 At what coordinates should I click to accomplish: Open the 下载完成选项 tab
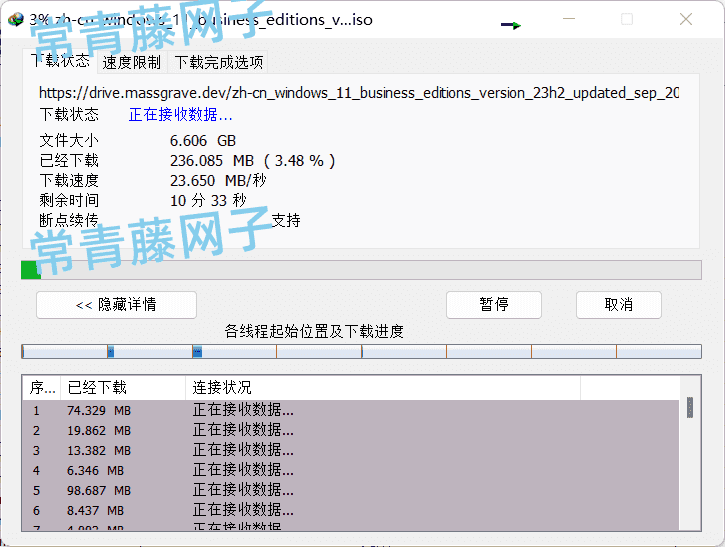[x=219, y=62]
